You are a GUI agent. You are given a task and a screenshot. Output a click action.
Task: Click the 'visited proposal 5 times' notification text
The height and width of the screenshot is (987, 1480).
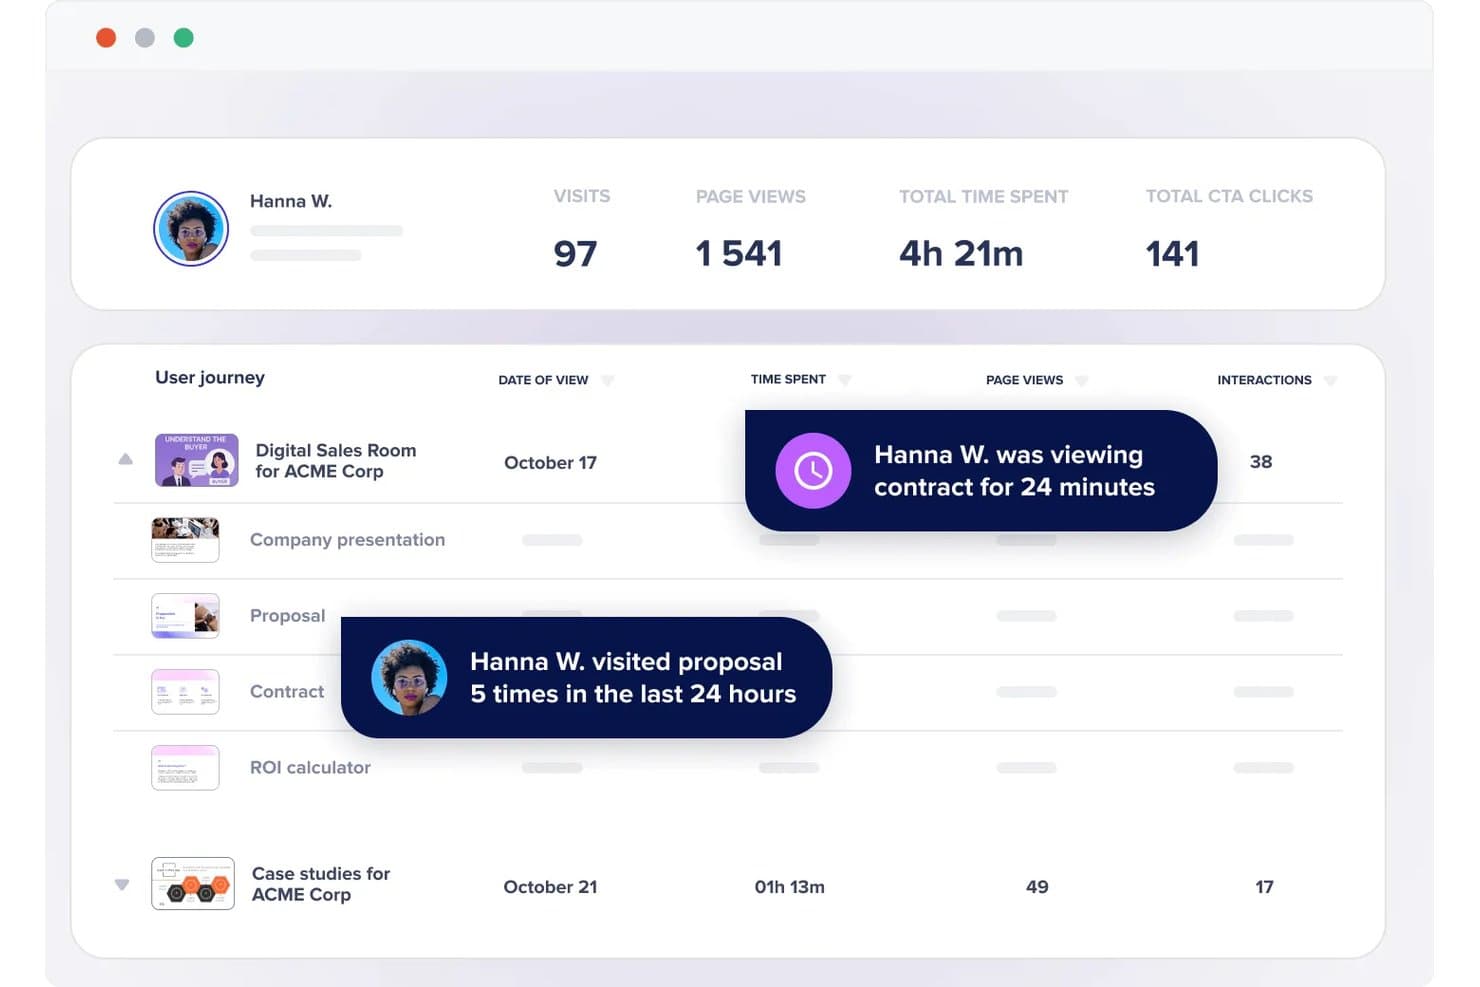click(633, 678)
